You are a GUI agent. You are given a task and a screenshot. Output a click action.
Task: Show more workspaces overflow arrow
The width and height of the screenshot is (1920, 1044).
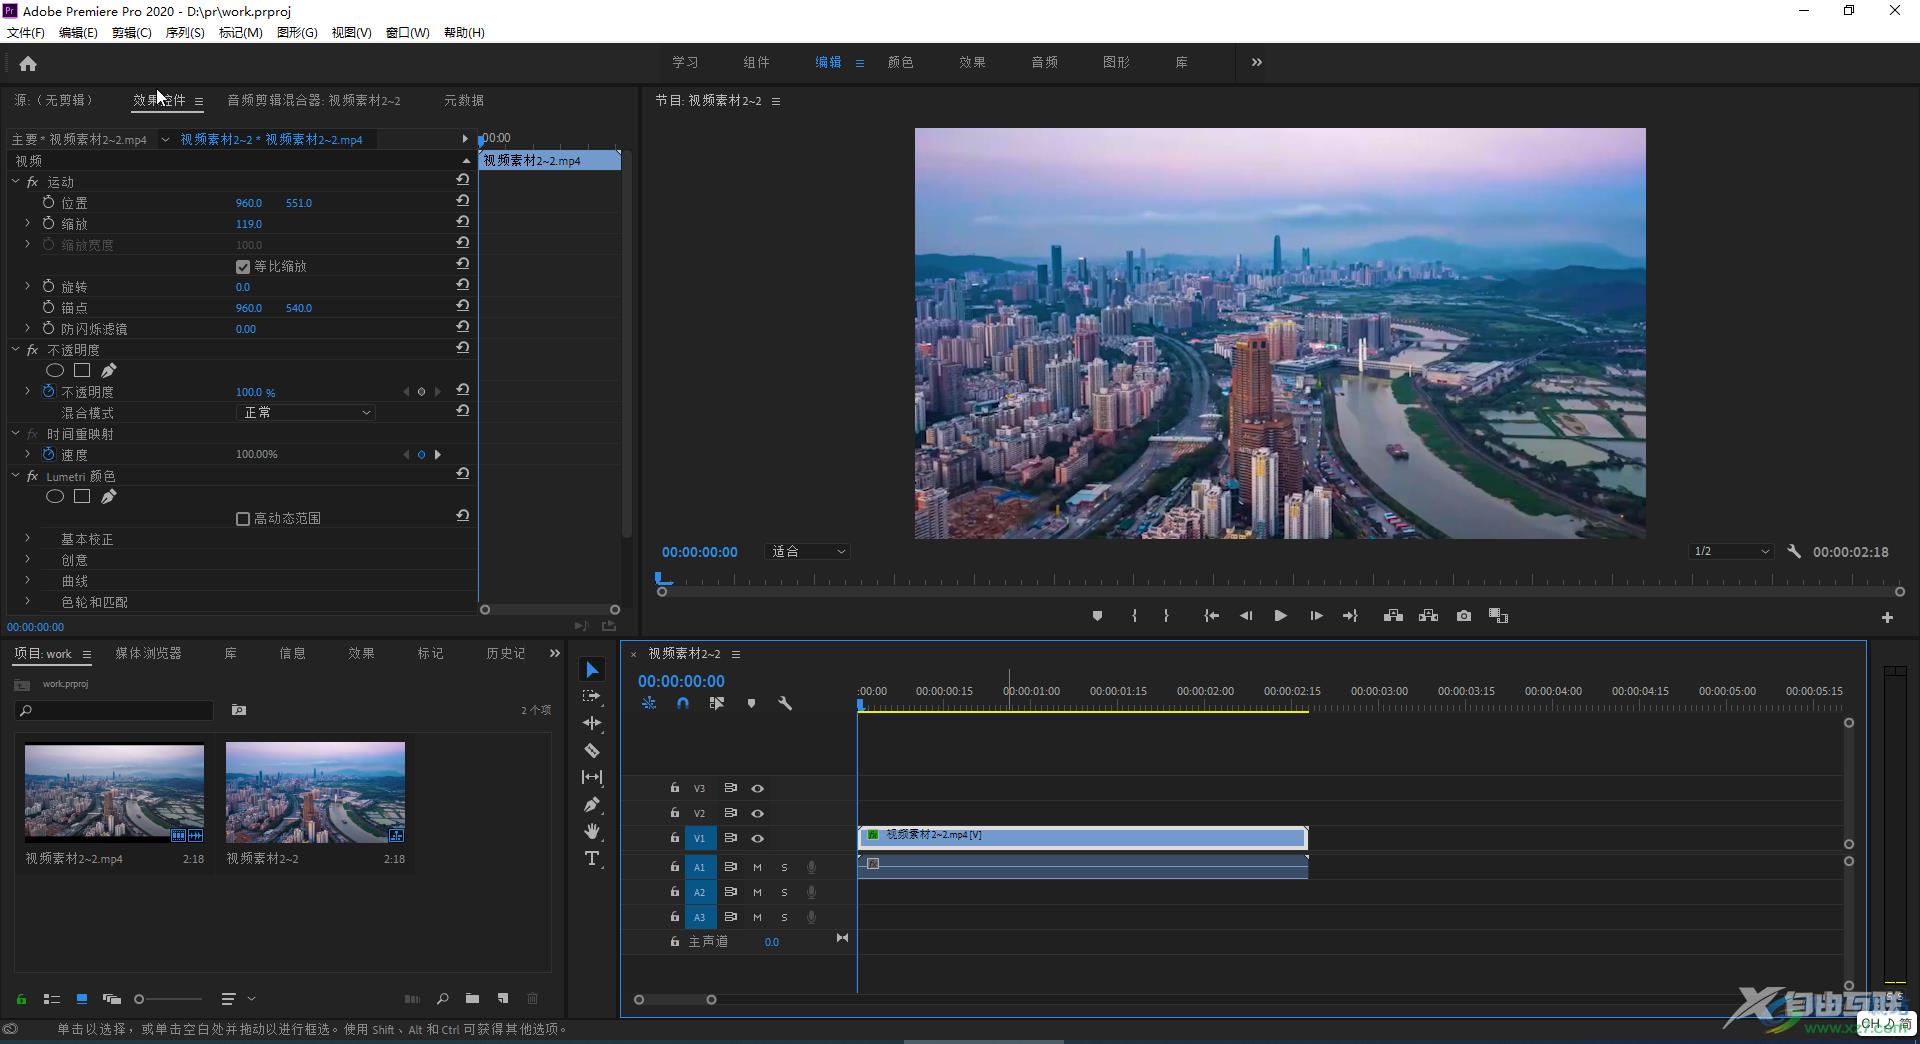point(1257,62)
